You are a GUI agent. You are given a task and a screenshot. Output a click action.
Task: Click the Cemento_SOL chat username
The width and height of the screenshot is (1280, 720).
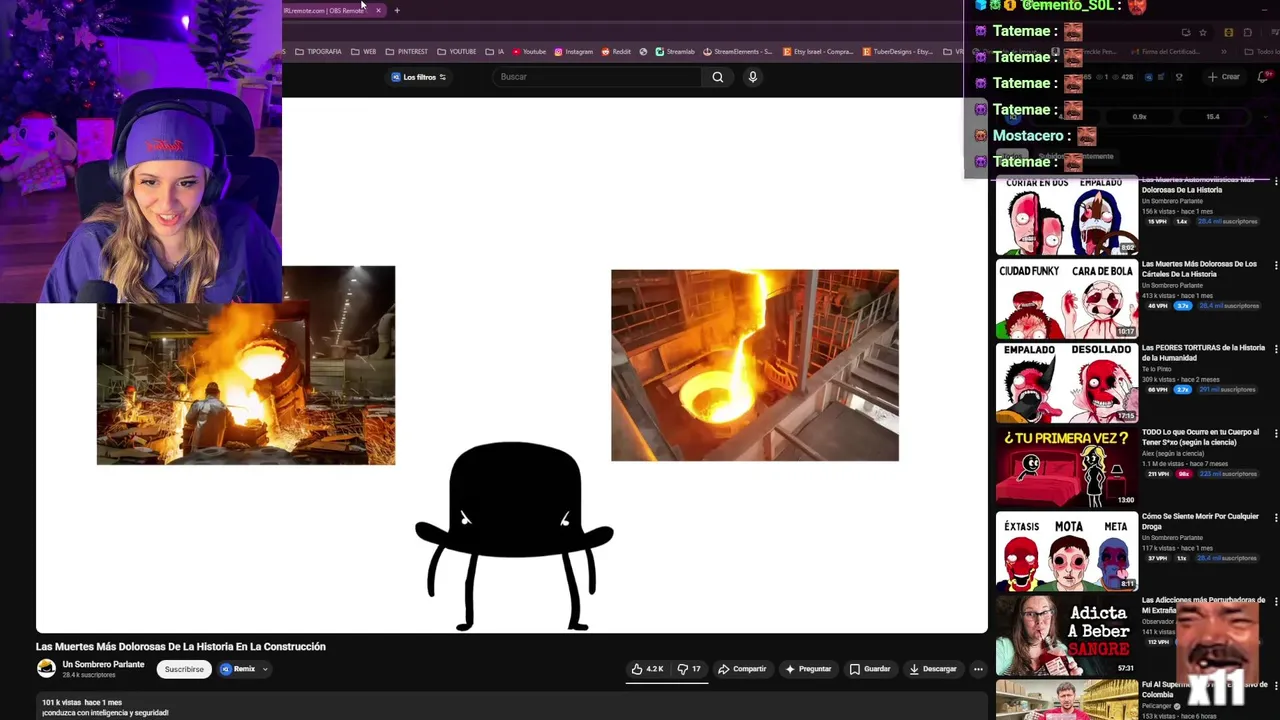point(1067,6)
